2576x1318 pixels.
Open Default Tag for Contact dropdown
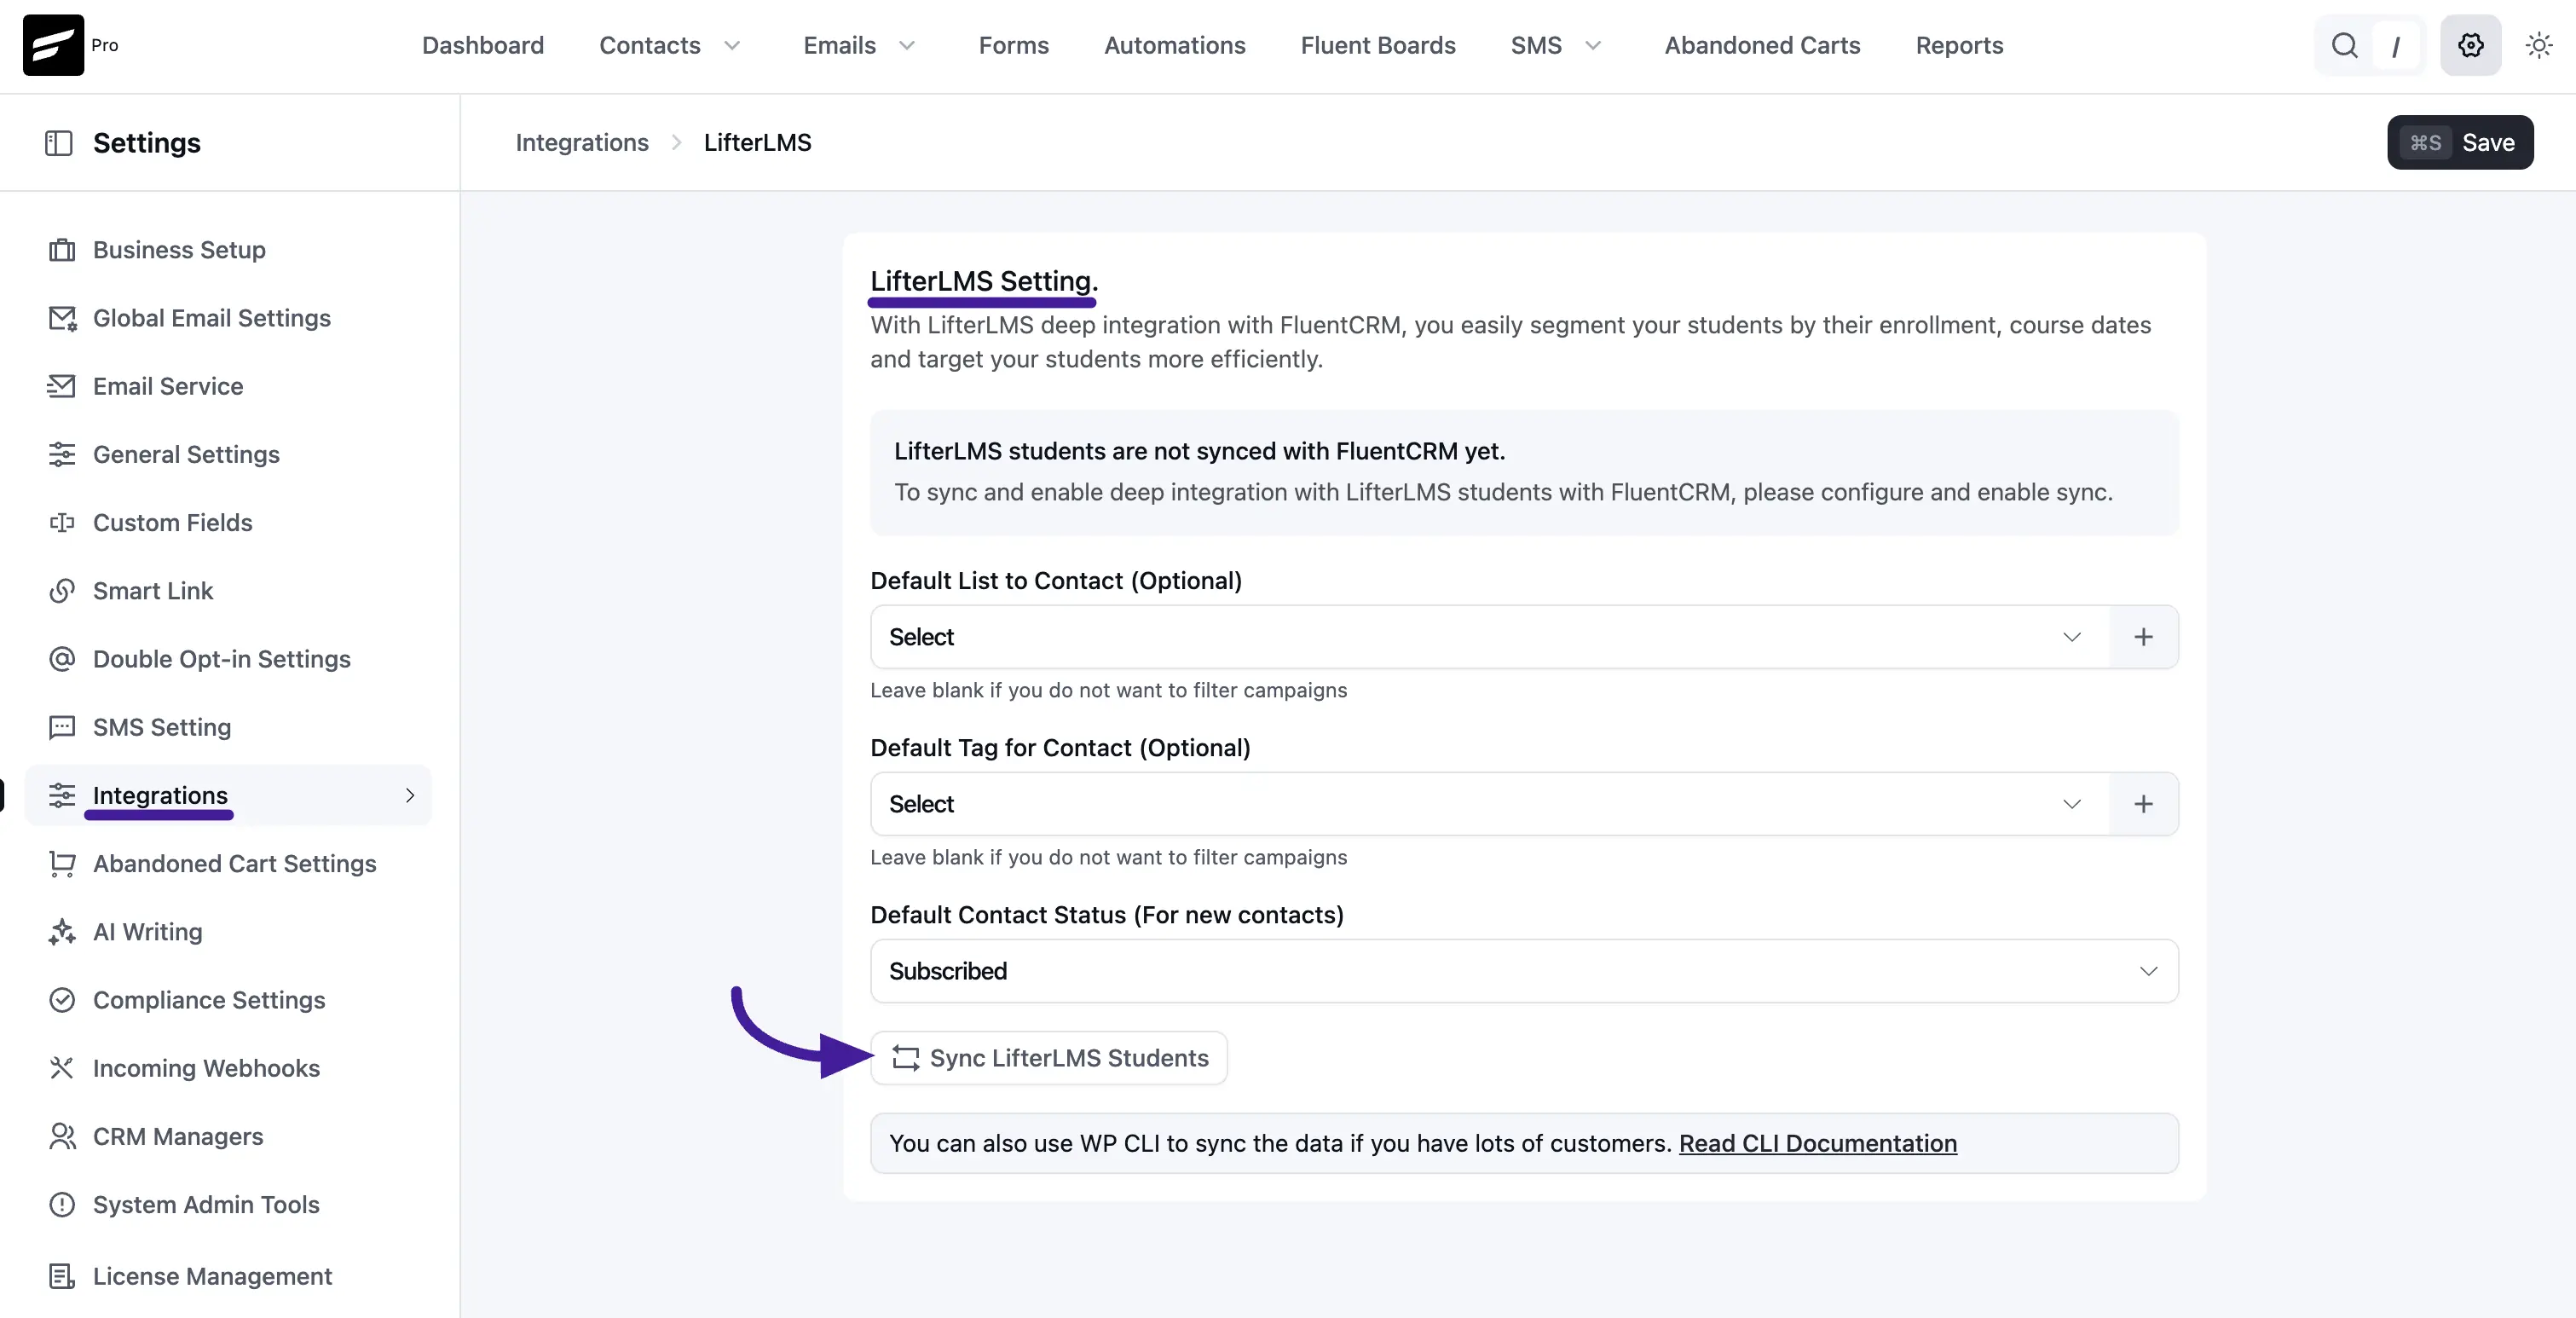1490,804
